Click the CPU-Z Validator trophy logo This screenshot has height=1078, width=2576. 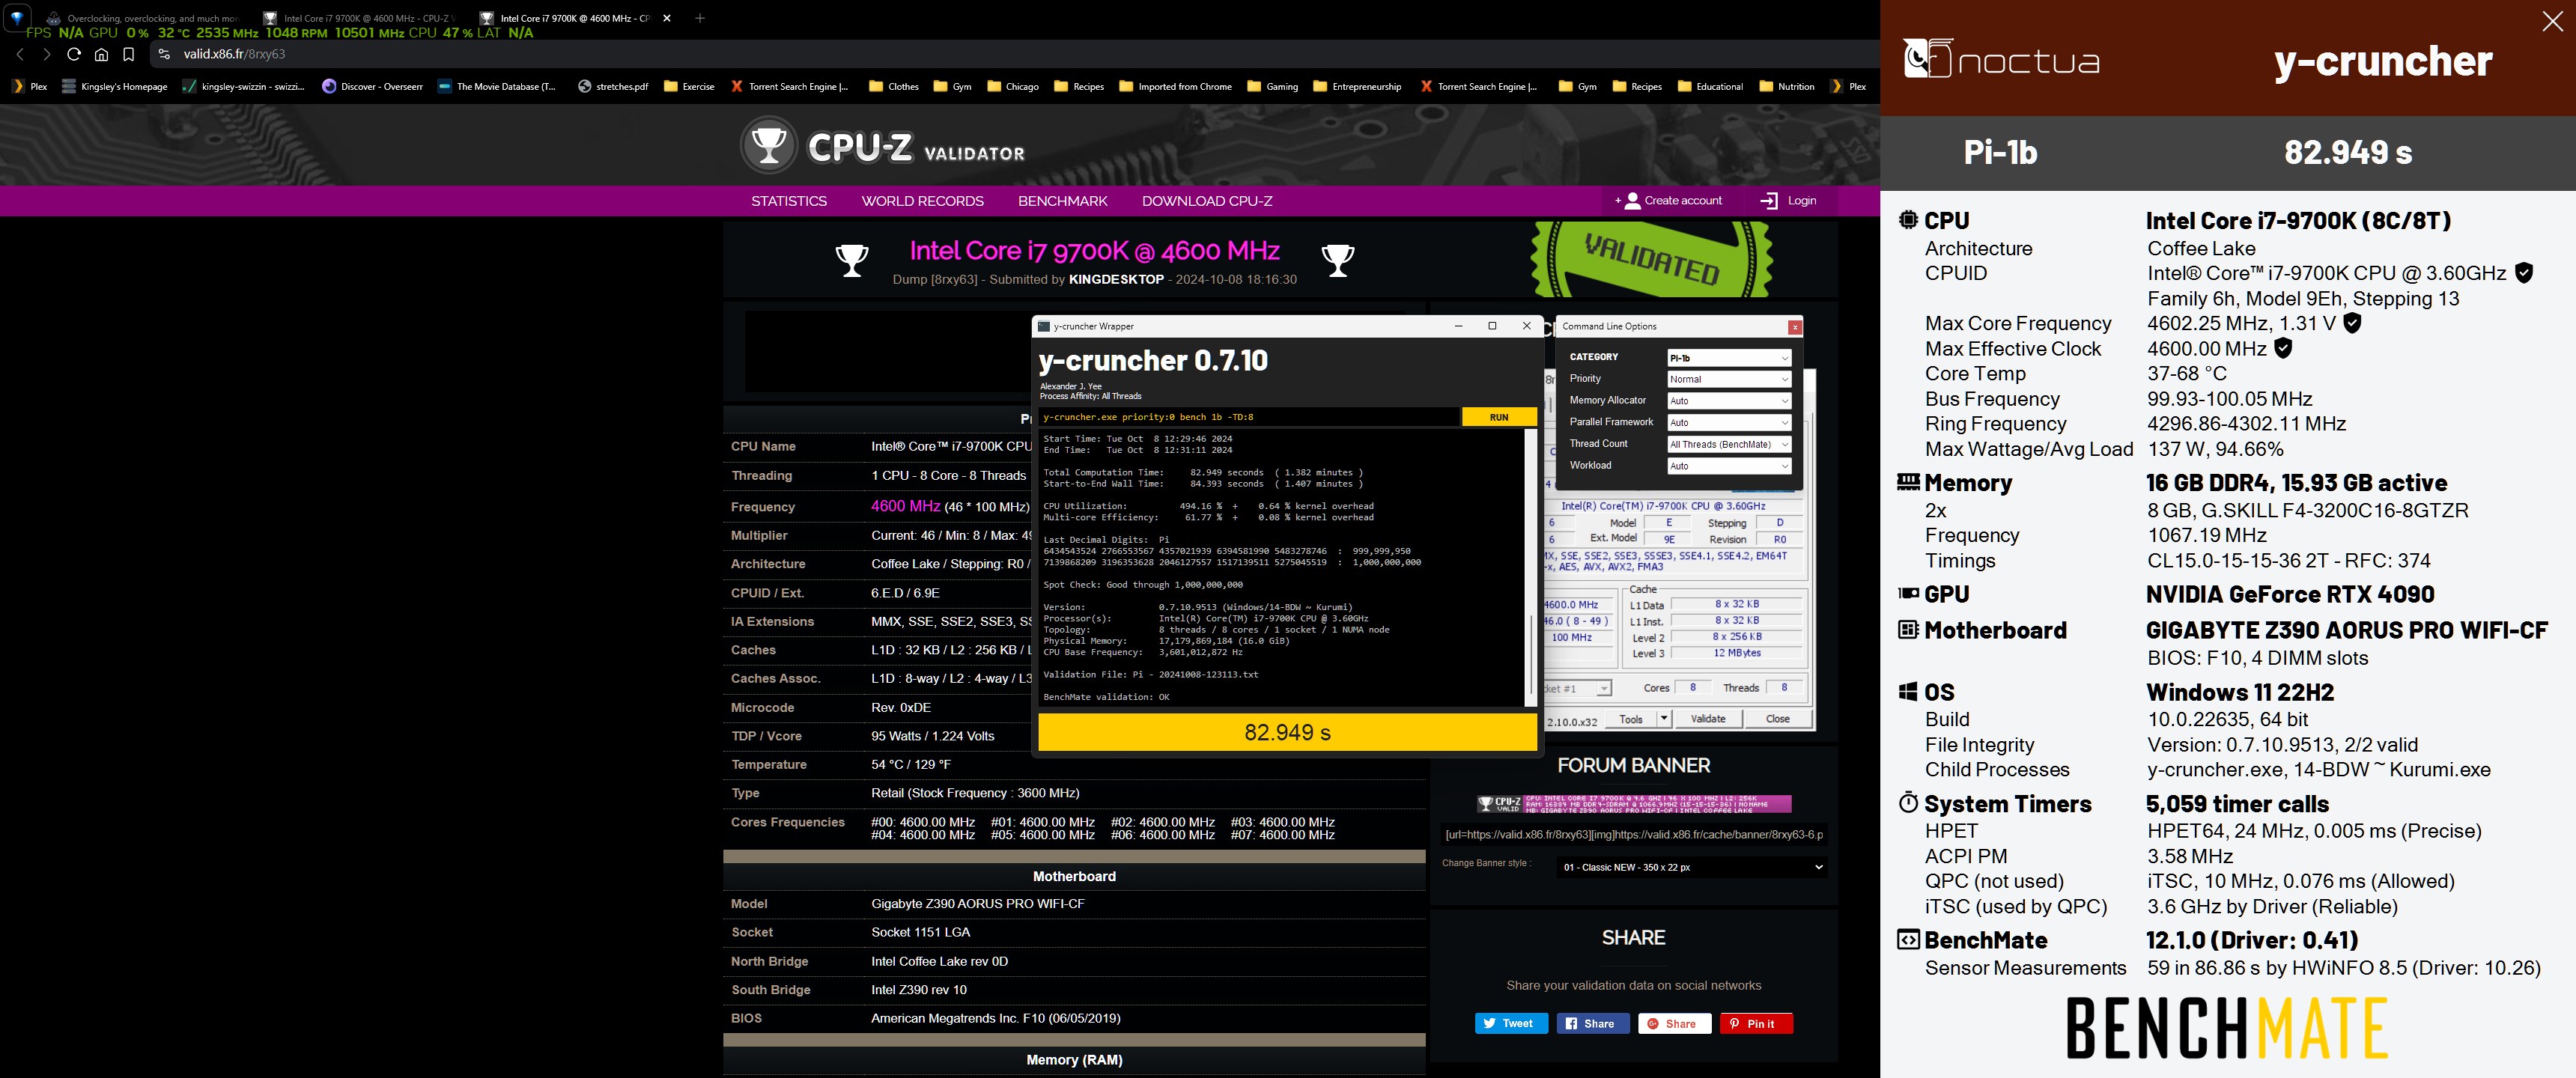(768, 145)
